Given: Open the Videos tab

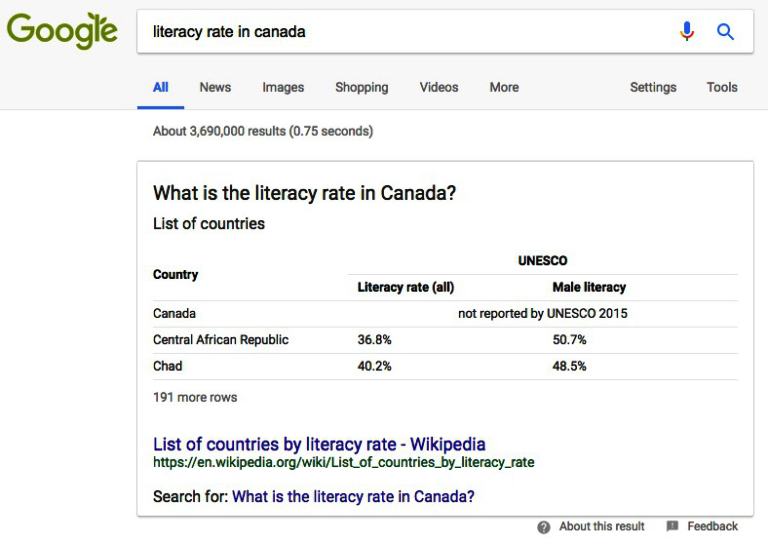Looking at the screenshot, I should [439, 87].
